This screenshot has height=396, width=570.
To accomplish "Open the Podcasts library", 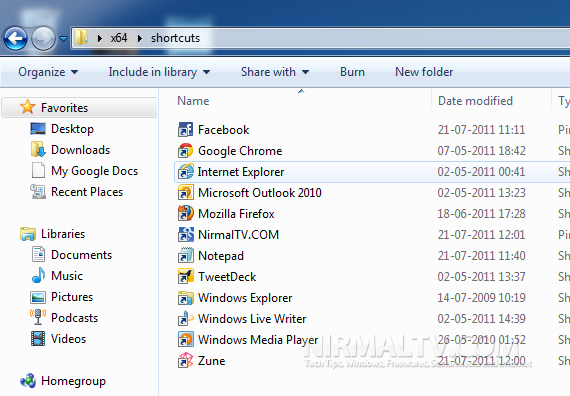I will (x=75, y=318).
